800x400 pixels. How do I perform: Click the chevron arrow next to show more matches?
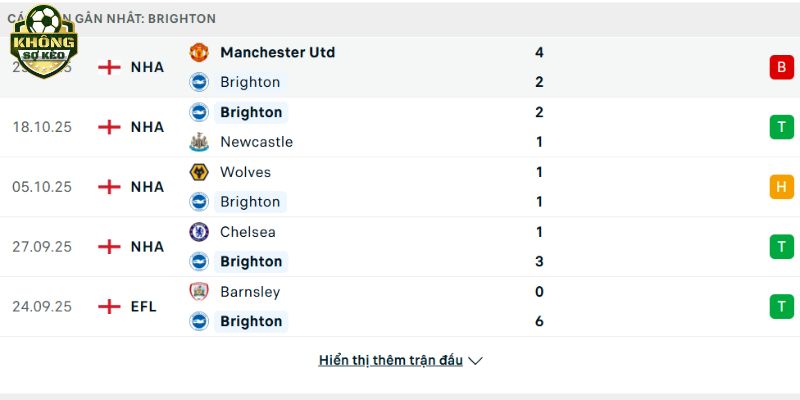(x=476, y=360)
